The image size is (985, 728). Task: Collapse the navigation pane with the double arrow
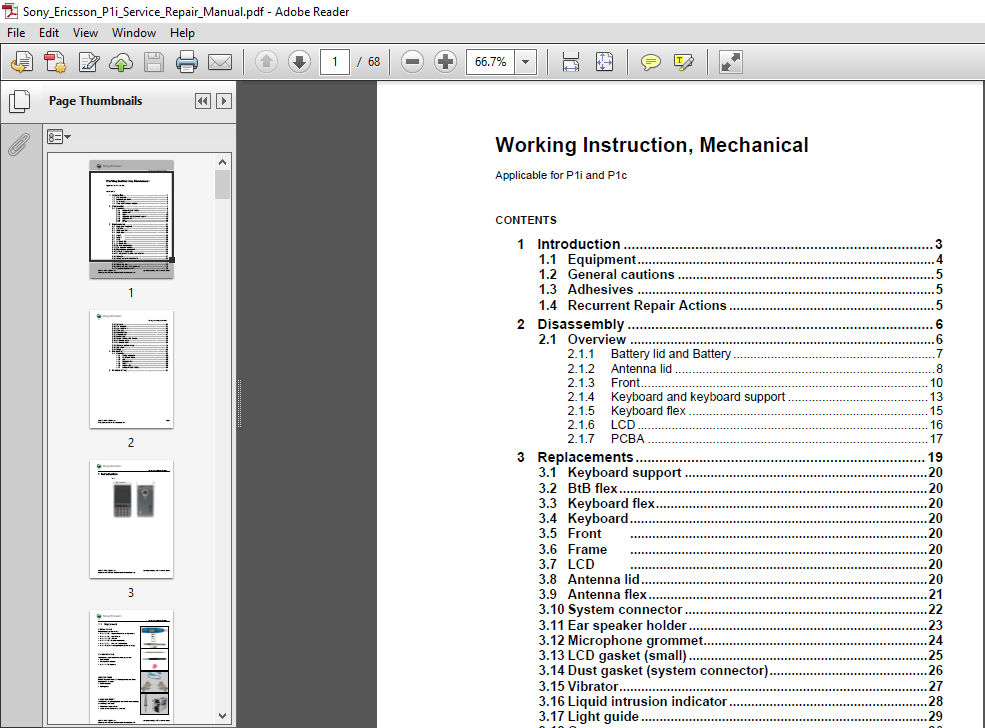point(202,101)
